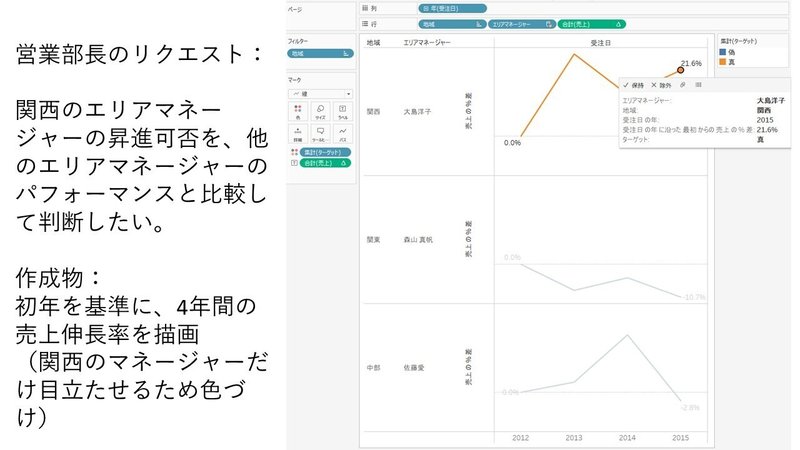Click the delta icon on the Marks 合計(売上) pill
The height and width of the screenshot is (450, 800).
click(343, 163)
